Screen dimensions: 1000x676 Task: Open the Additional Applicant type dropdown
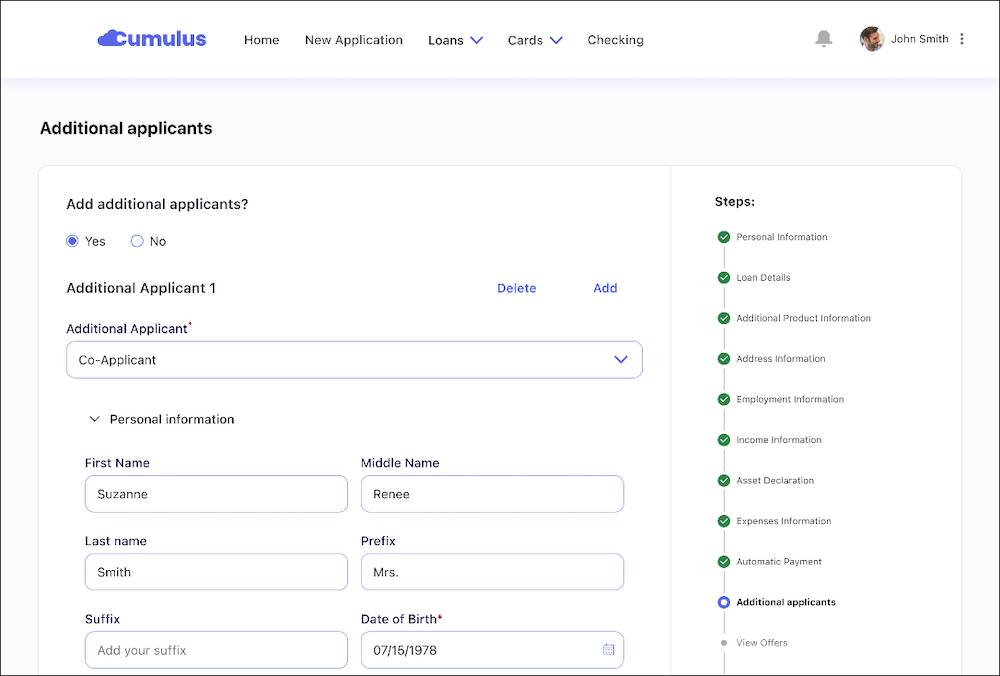tap(354, 360)
